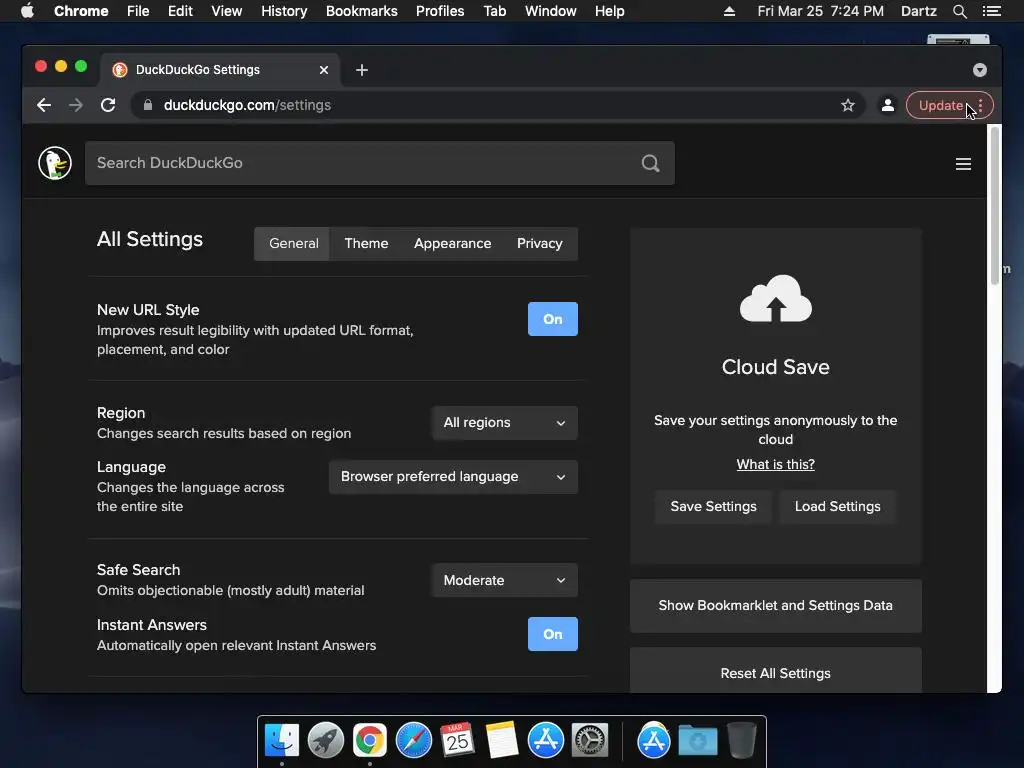Open Launchpad from the dock
This screenshot has width=1024, height=768.
pos(325,741)
